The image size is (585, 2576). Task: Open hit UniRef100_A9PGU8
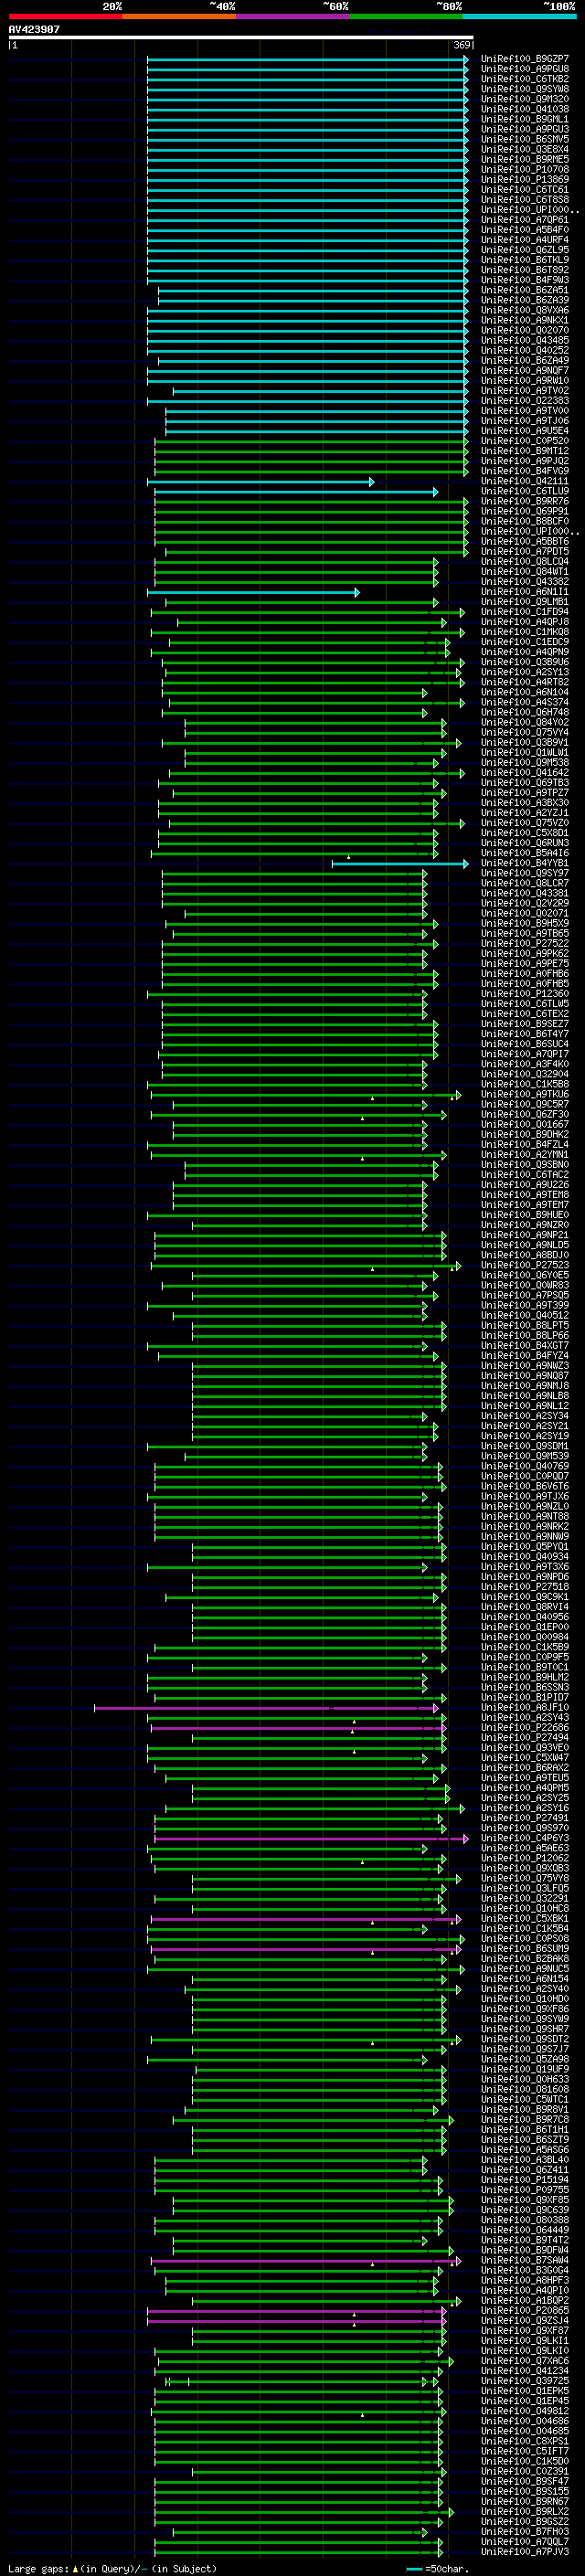click(525, 69)
